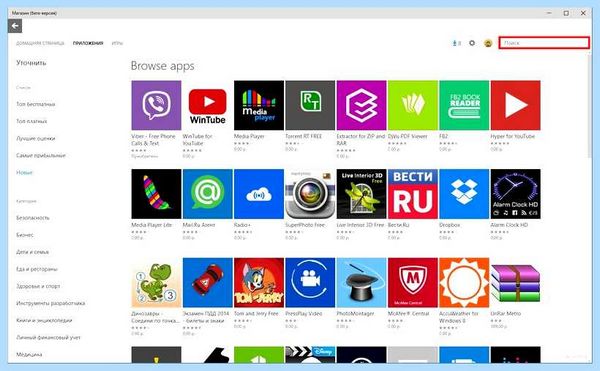Click the back arrow button
Image resolution: width=600 pixels, height=371 pixels.
coord(15,26)
